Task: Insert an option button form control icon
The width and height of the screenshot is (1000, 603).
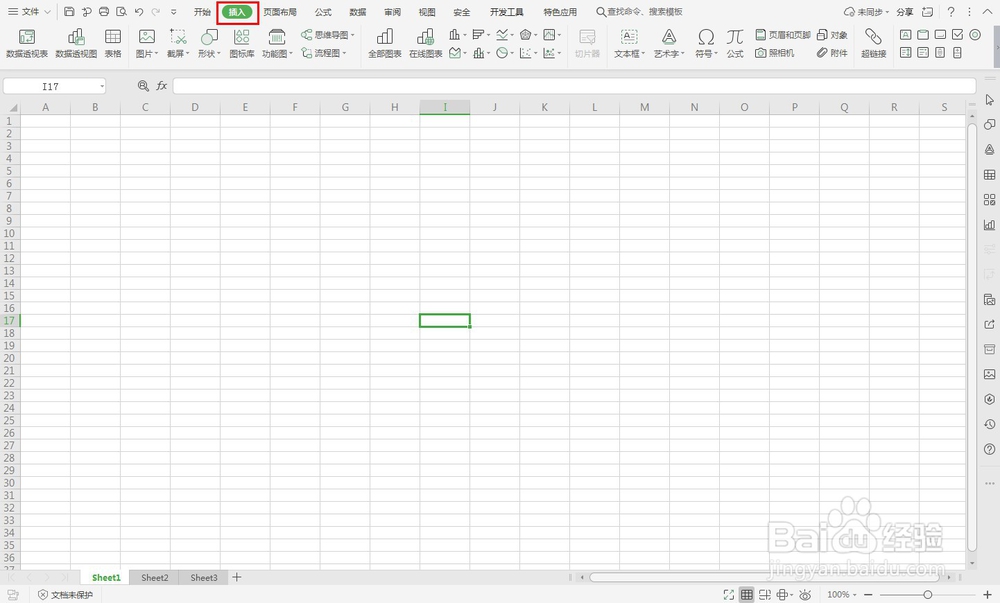Action: 974,34
